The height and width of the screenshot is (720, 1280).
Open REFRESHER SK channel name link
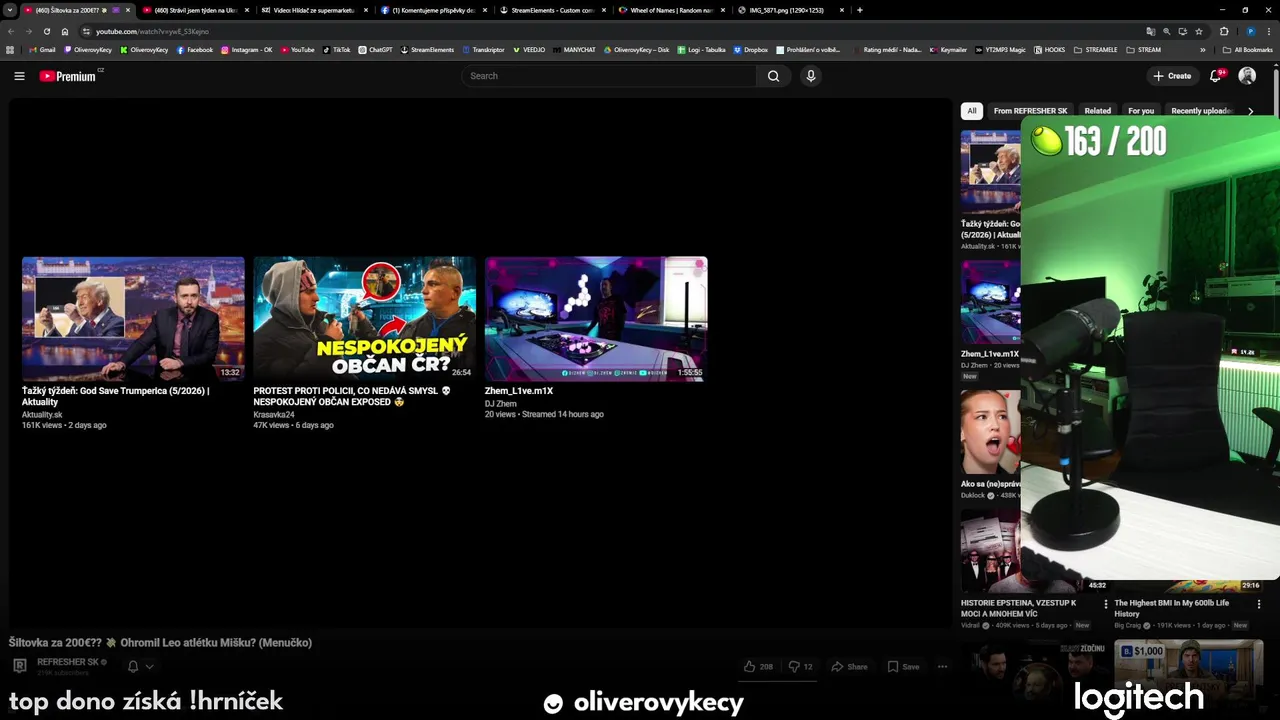68,662
